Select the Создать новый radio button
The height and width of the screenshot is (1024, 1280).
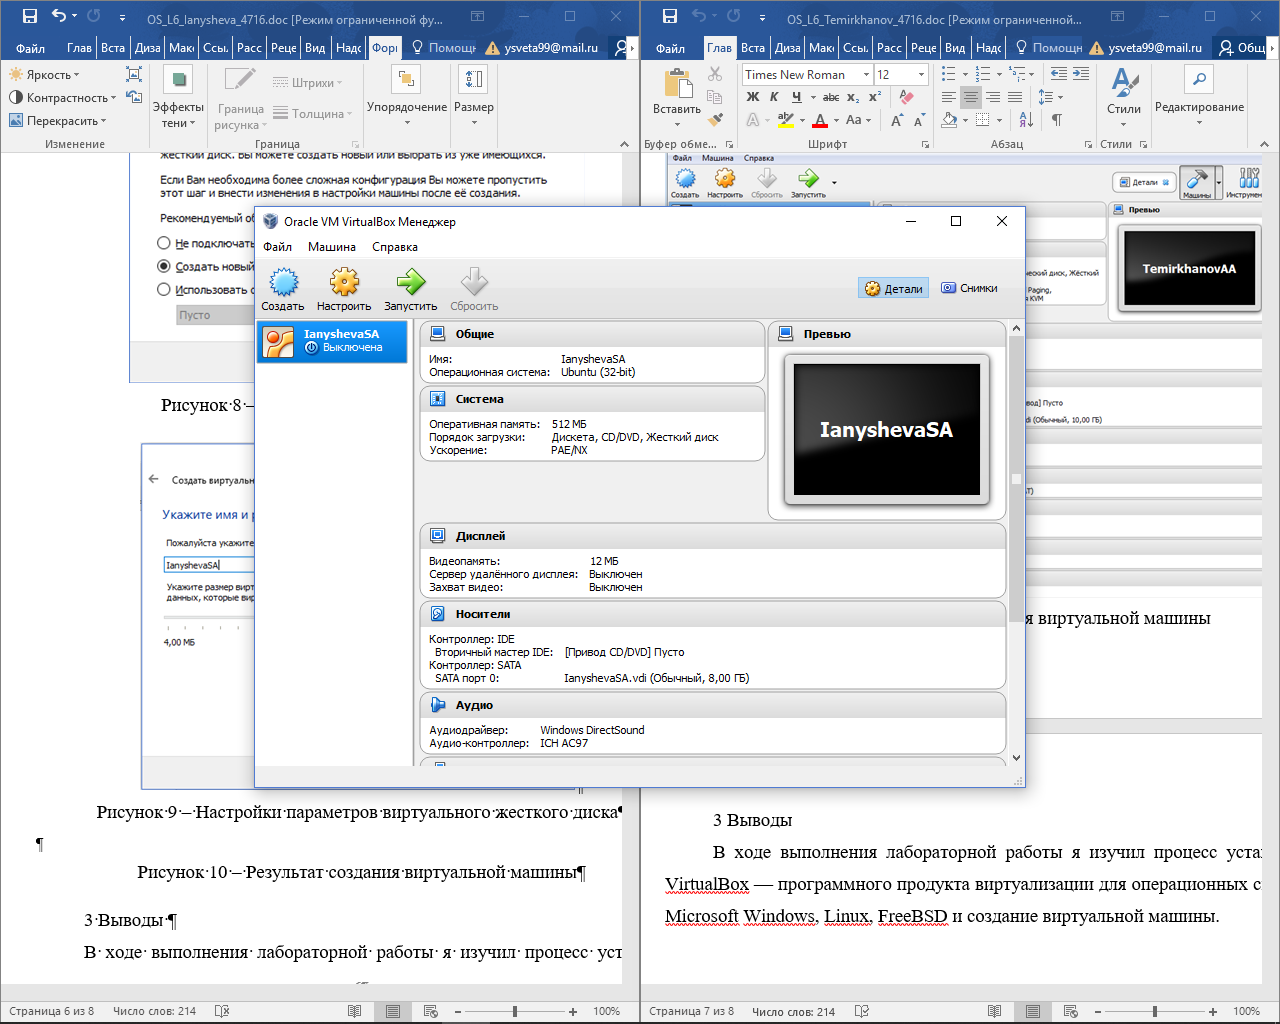164,266
